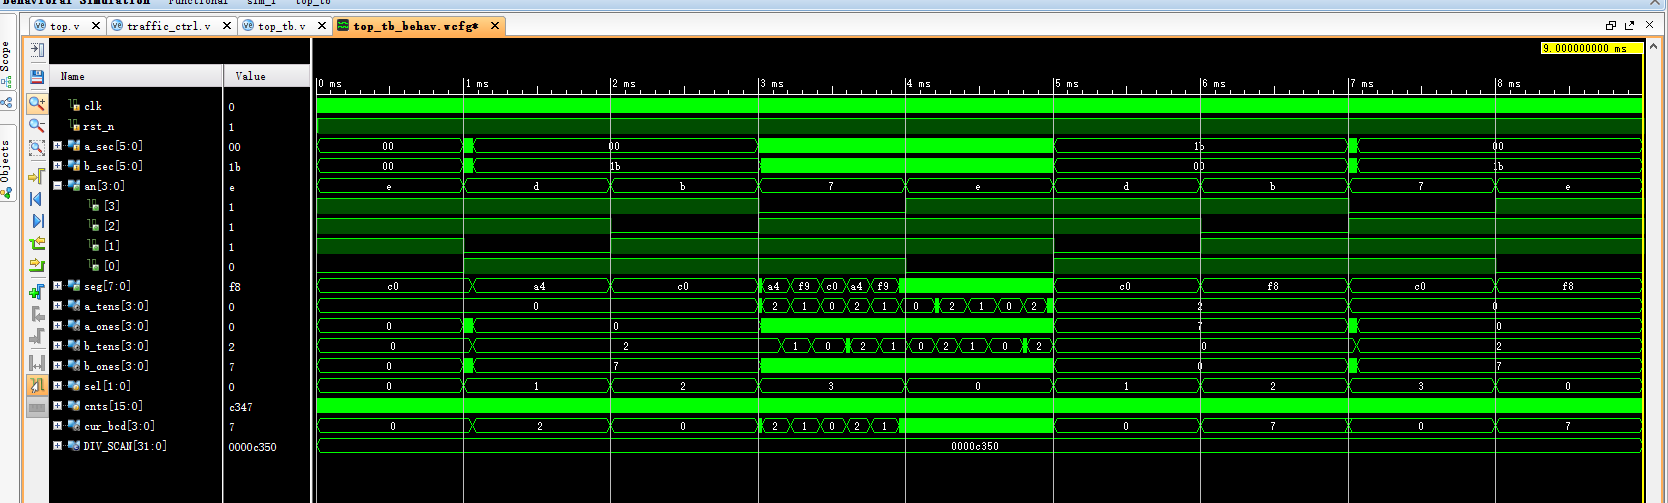The image size is (1668, 503).
Task: Jump to time zero
Action: click(x=37, y=199)
